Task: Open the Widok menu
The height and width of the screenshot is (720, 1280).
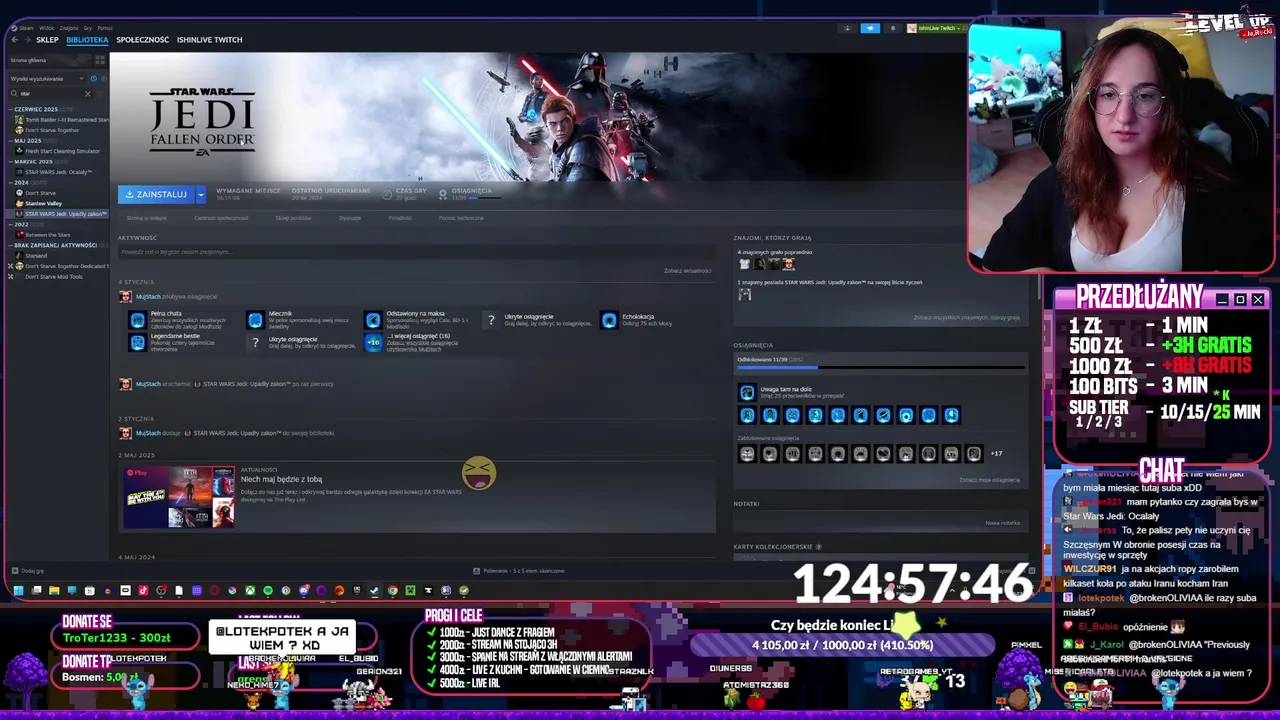Action: point(46,28)
